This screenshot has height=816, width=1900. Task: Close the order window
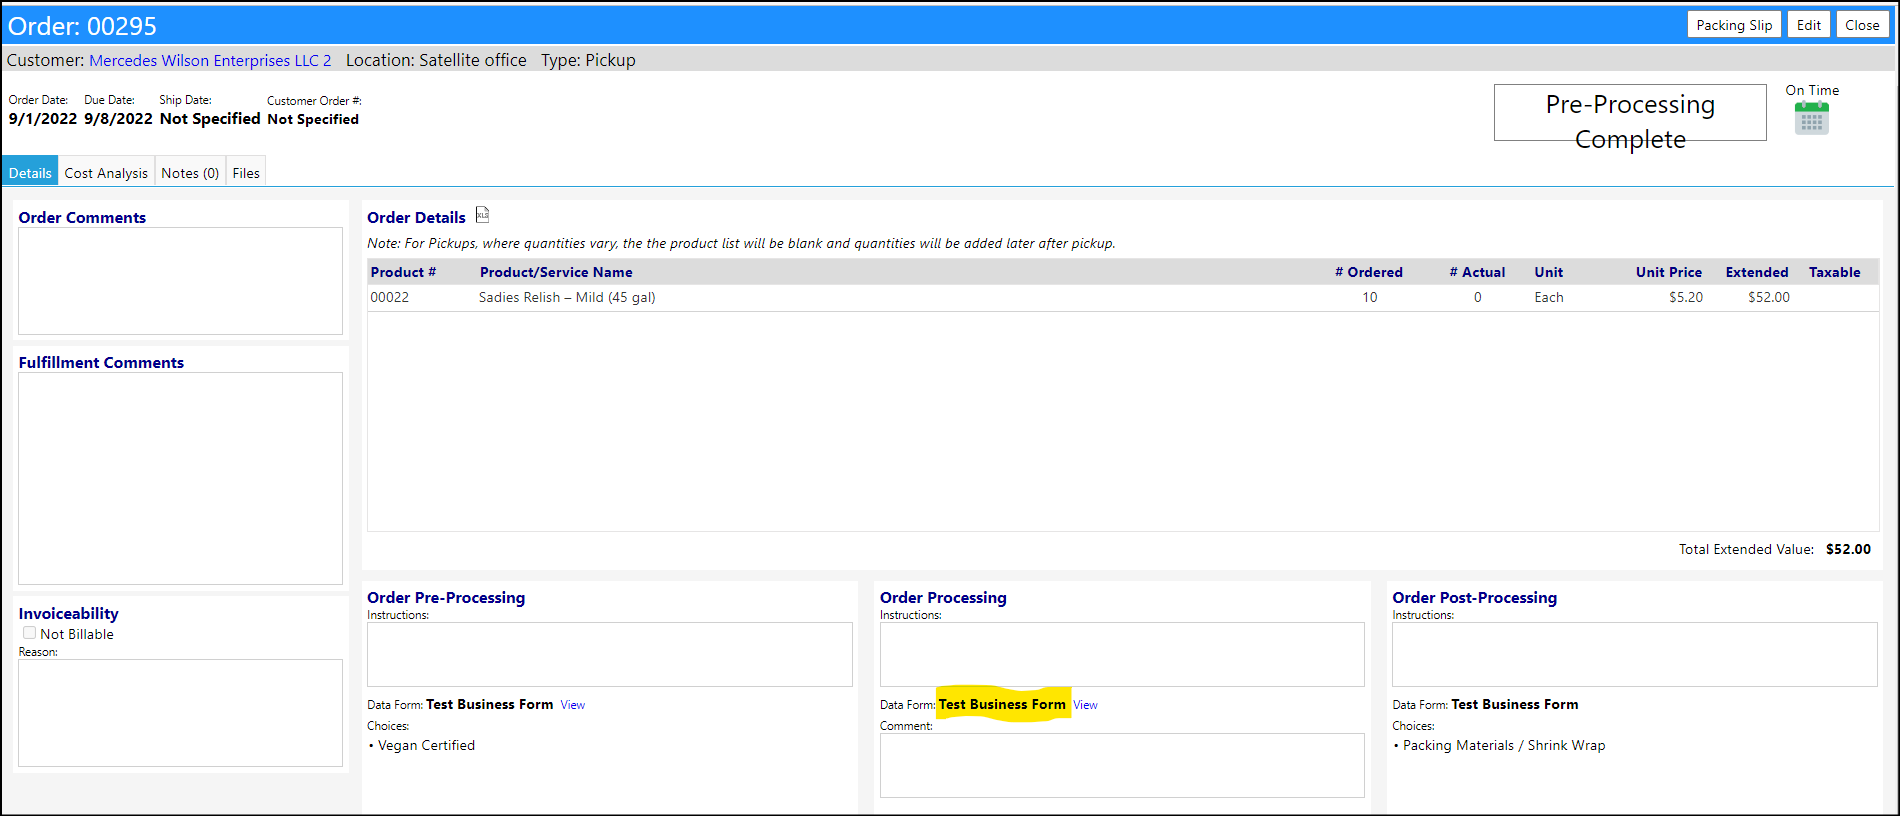[1862, 25]
